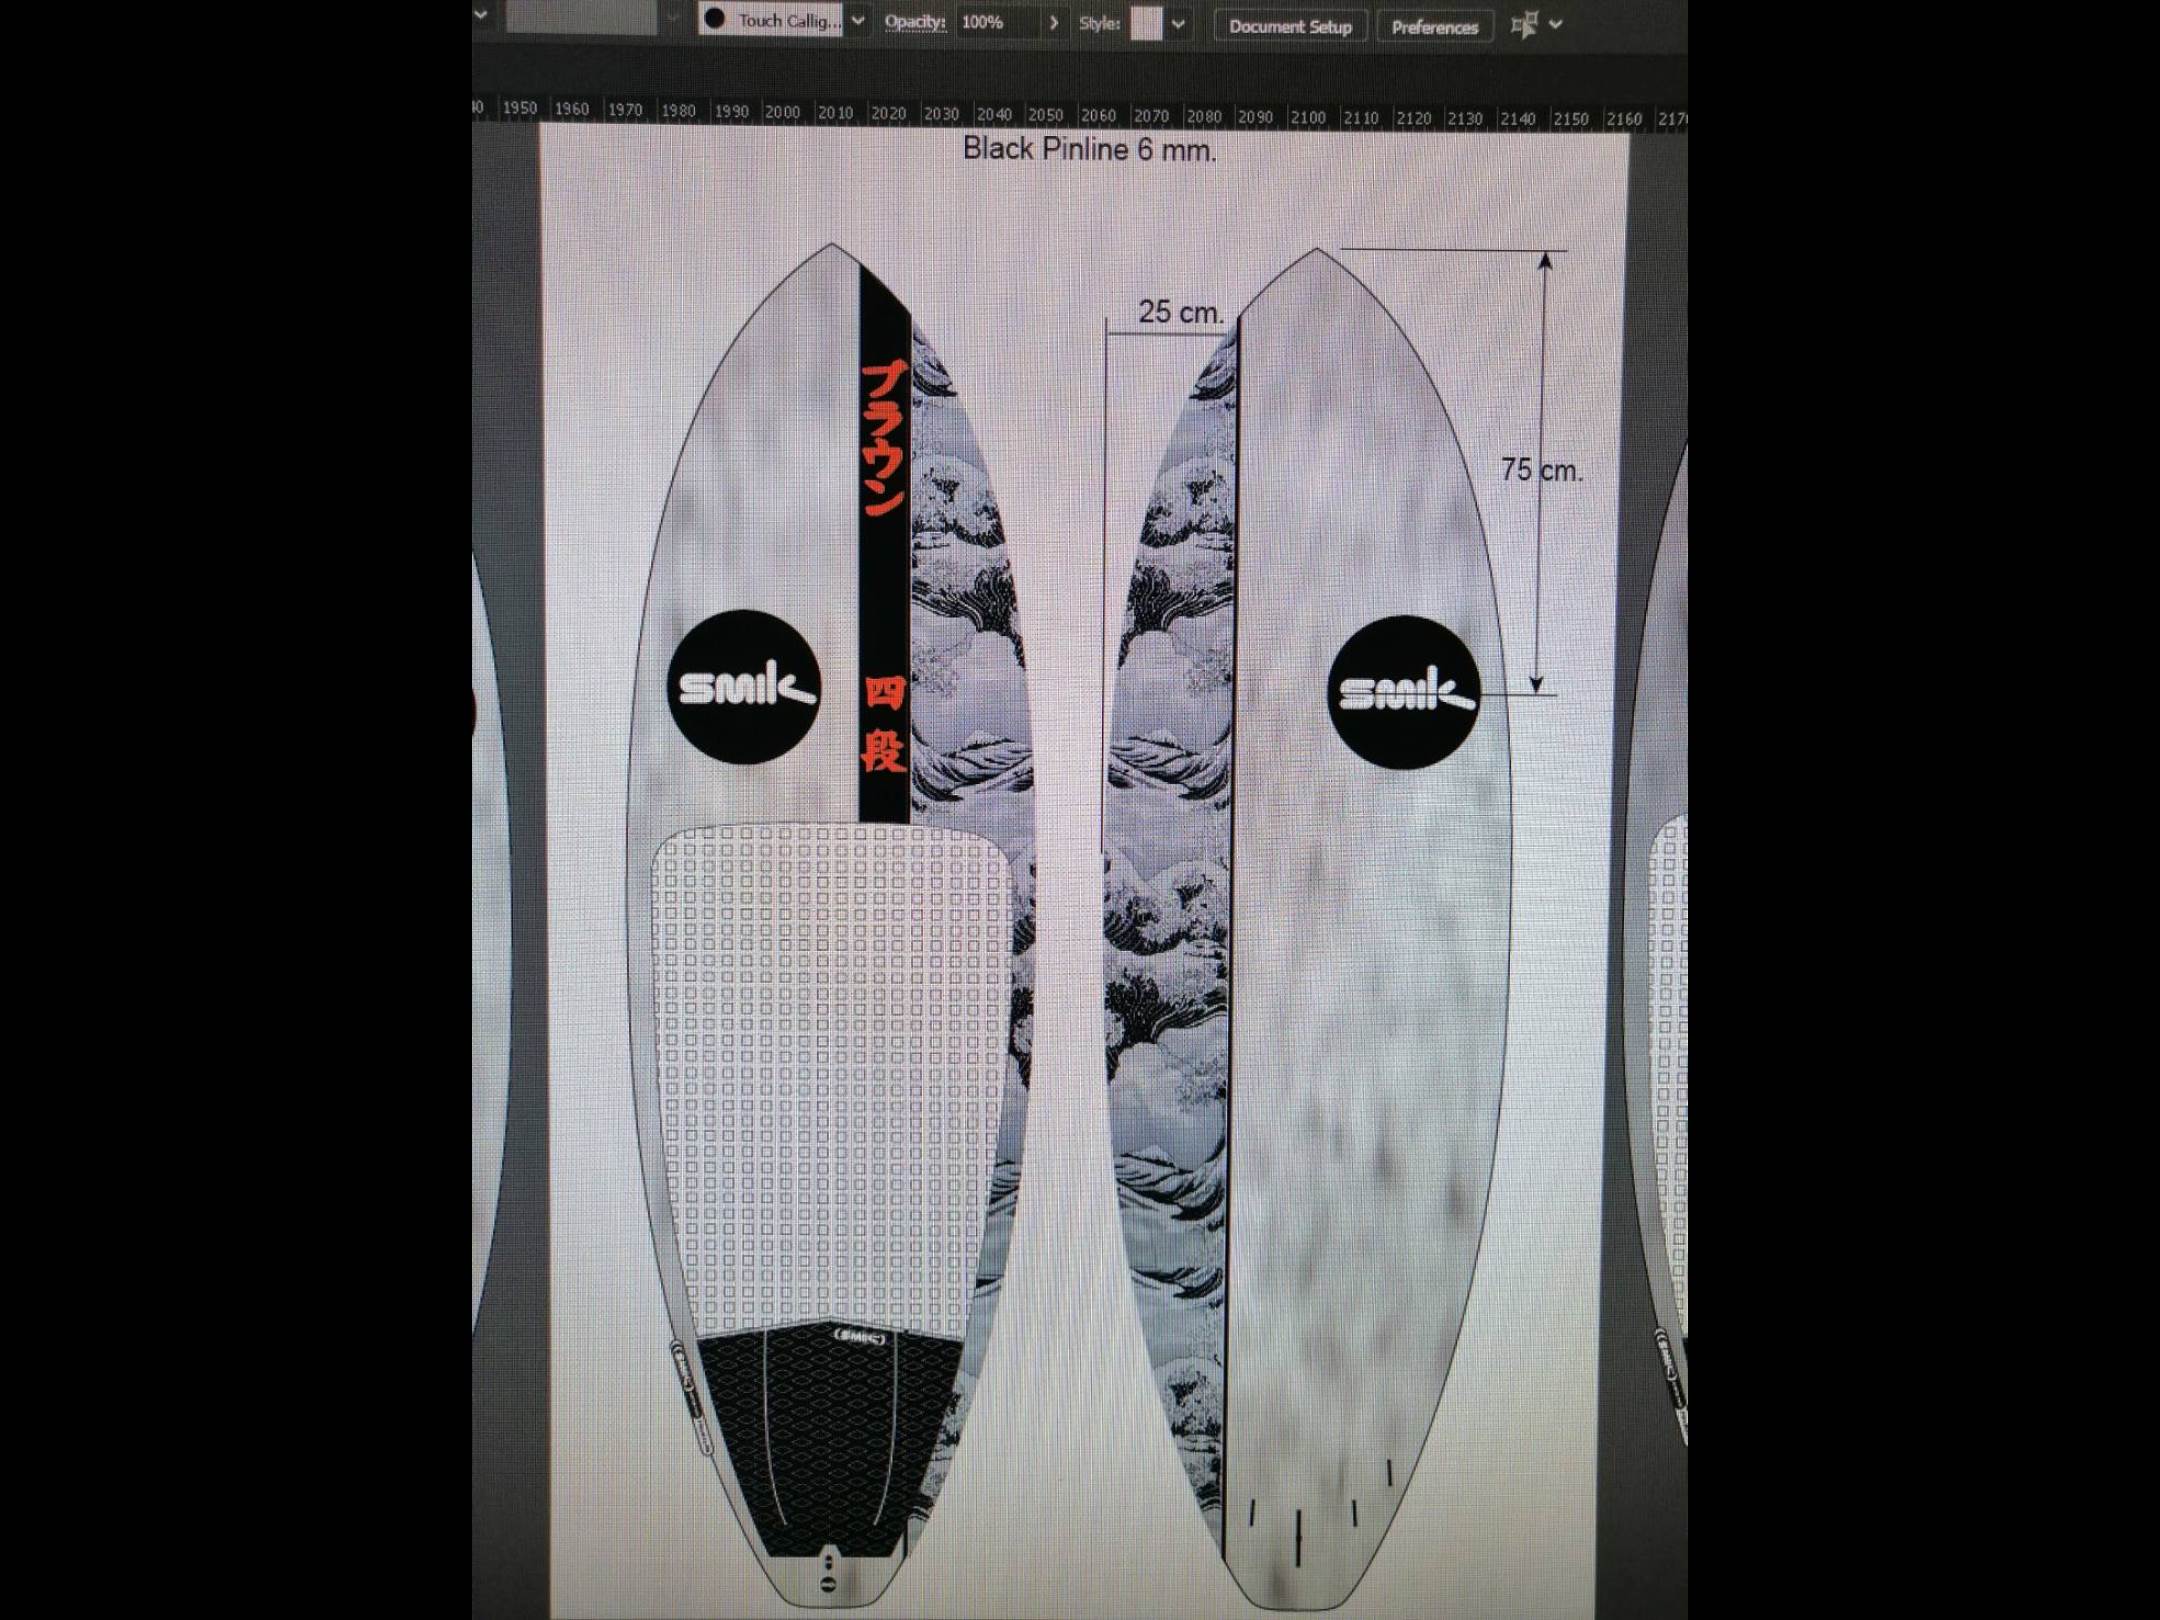
Task: Expand the chevron beside the align icon
Action: pos(1555,25)
